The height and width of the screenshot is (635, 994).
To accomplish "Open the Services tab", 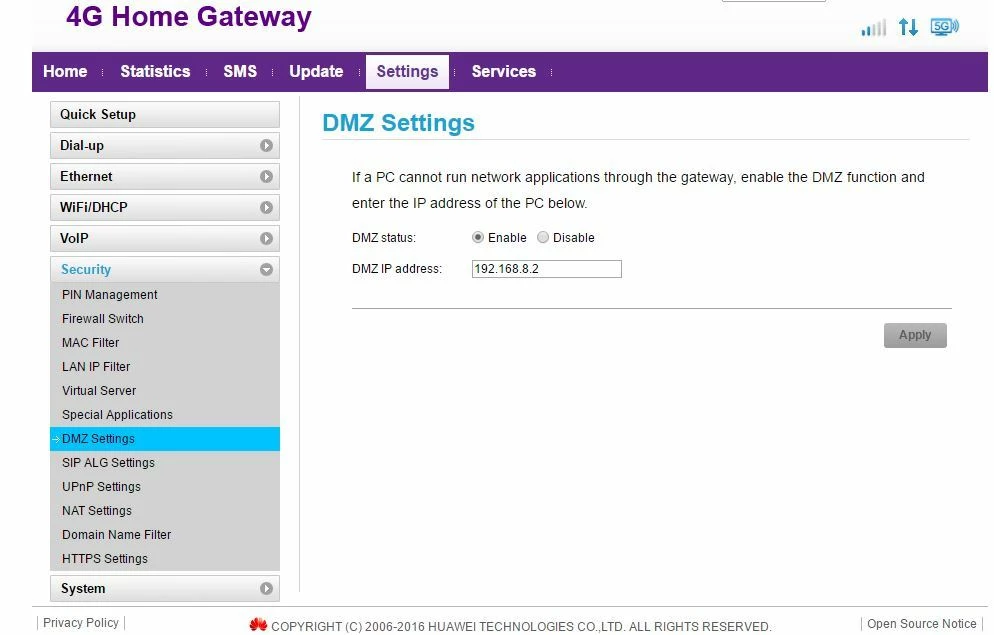I will 503,72.
